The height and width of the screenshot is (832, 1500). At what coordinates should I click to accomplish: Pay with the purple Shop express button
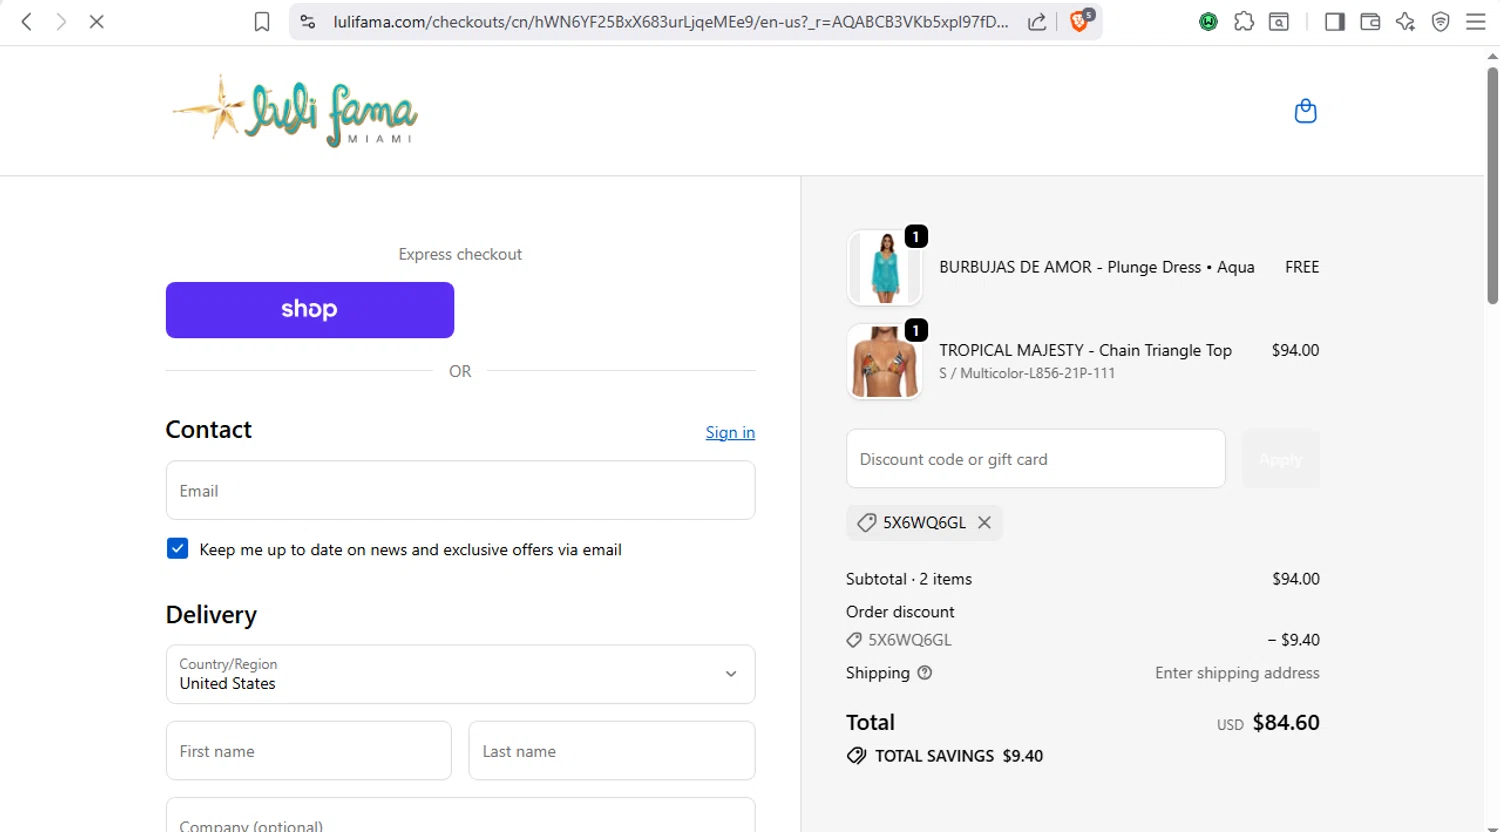coord(310,310)
